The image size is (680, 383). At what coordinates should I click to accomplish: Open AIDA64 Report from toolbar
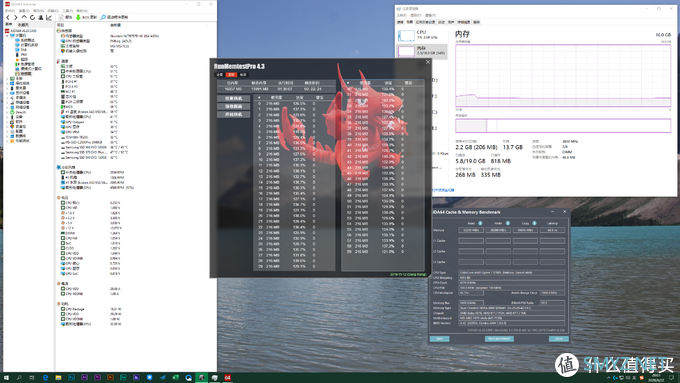(x=66, y=17)
